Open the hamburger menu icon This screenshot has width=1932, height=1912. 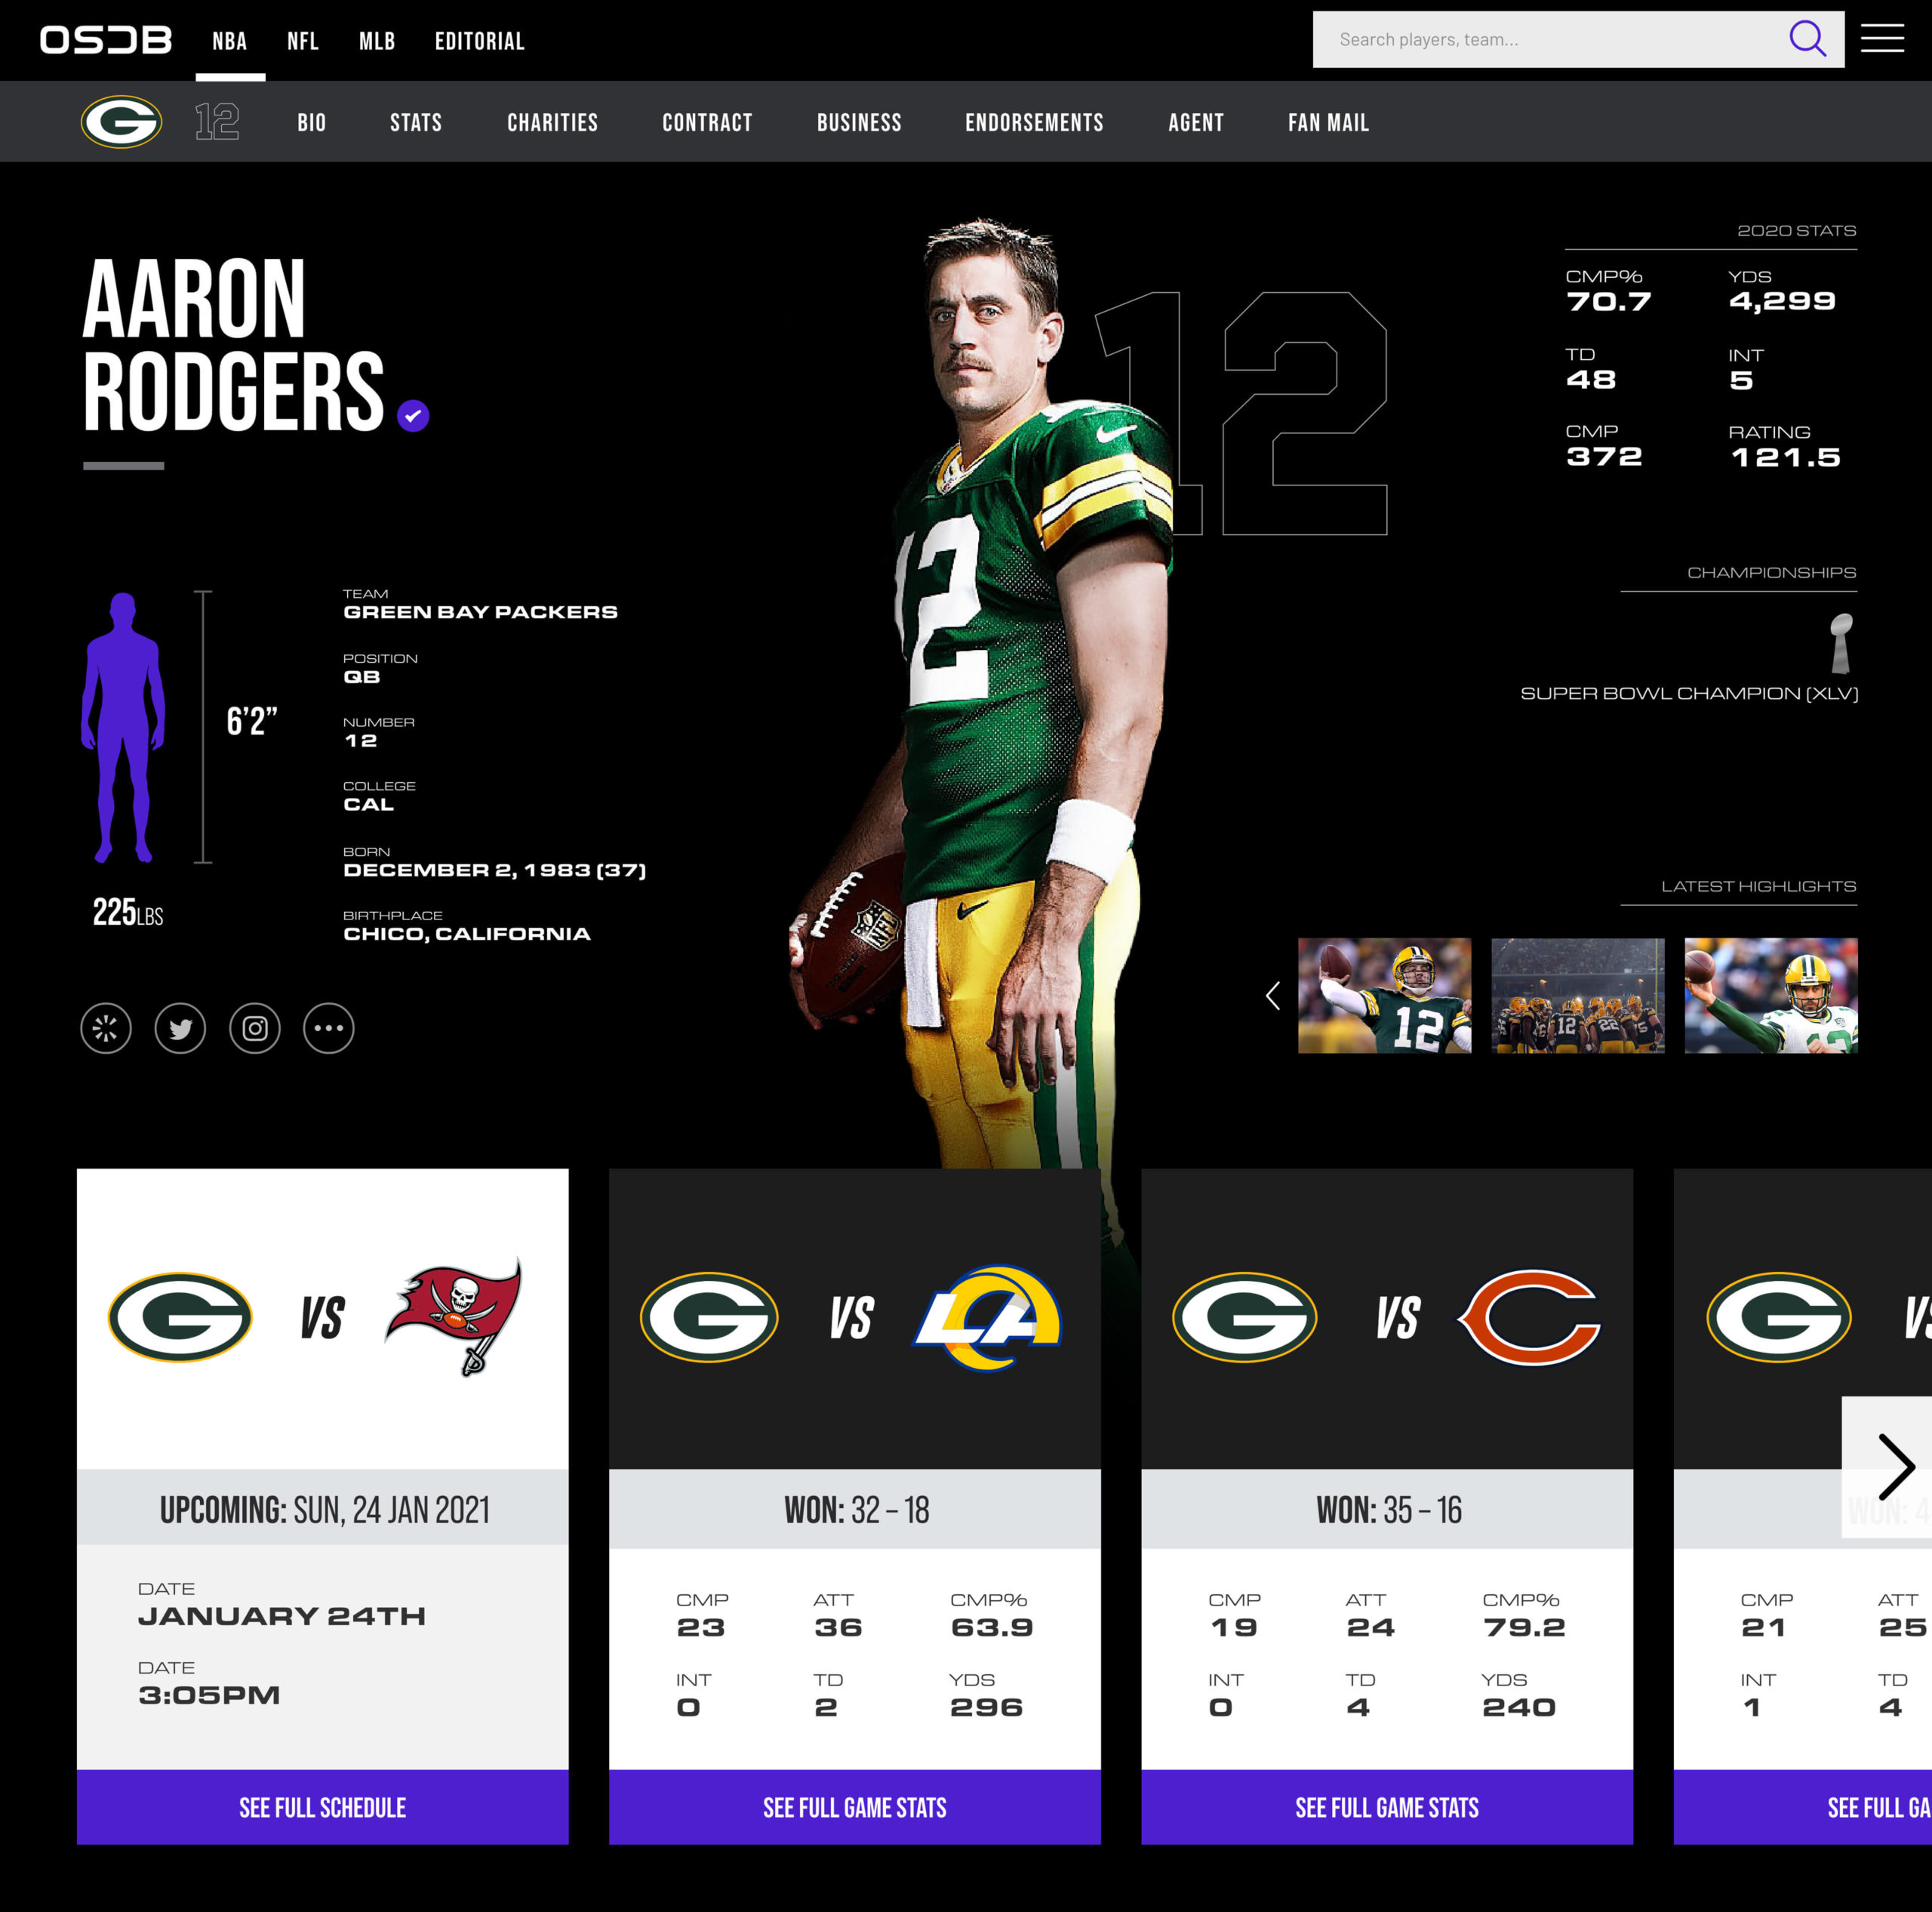click(x=1882, y=39)
